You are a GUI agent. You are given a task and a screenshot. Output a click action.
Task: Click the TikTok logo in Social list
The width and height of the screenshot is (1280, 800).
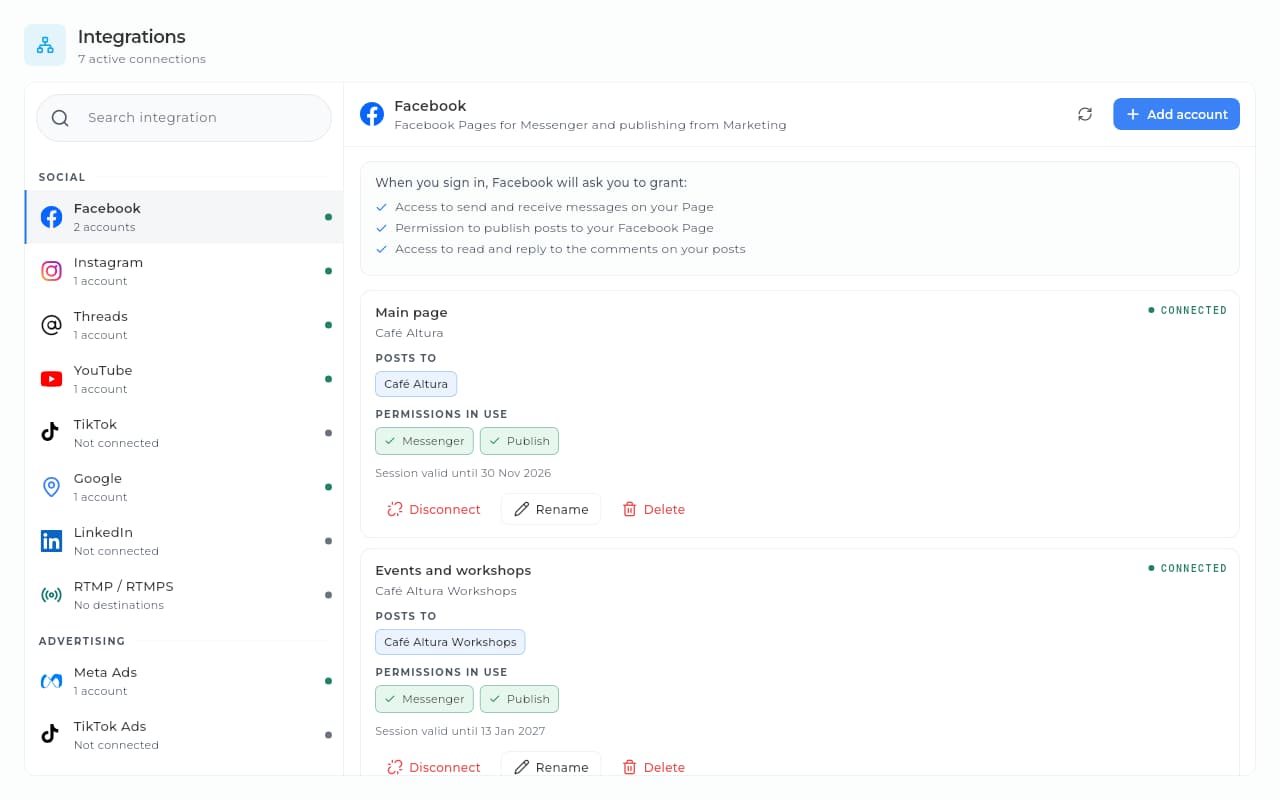(x=50, y=433)
